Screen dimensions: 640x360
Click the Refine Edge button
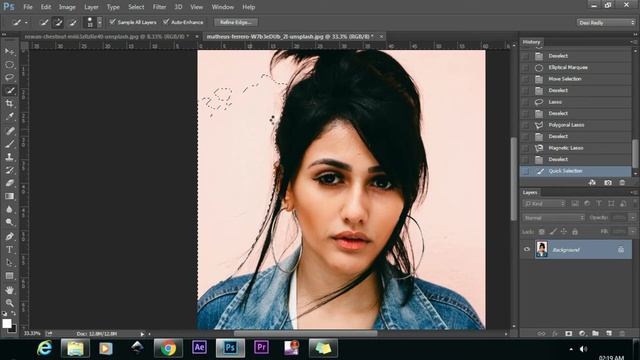pyautogui.click(x=236, y=22)
